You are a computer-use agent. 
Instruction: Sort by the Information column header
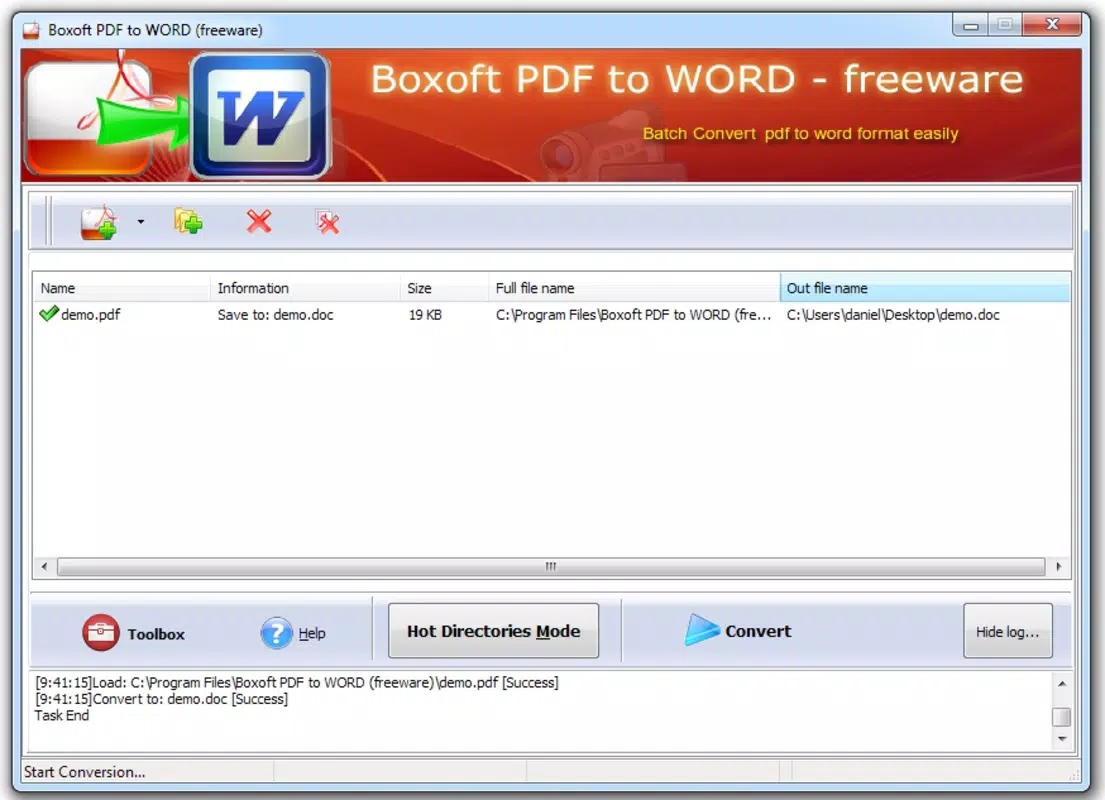coord(305,288)
